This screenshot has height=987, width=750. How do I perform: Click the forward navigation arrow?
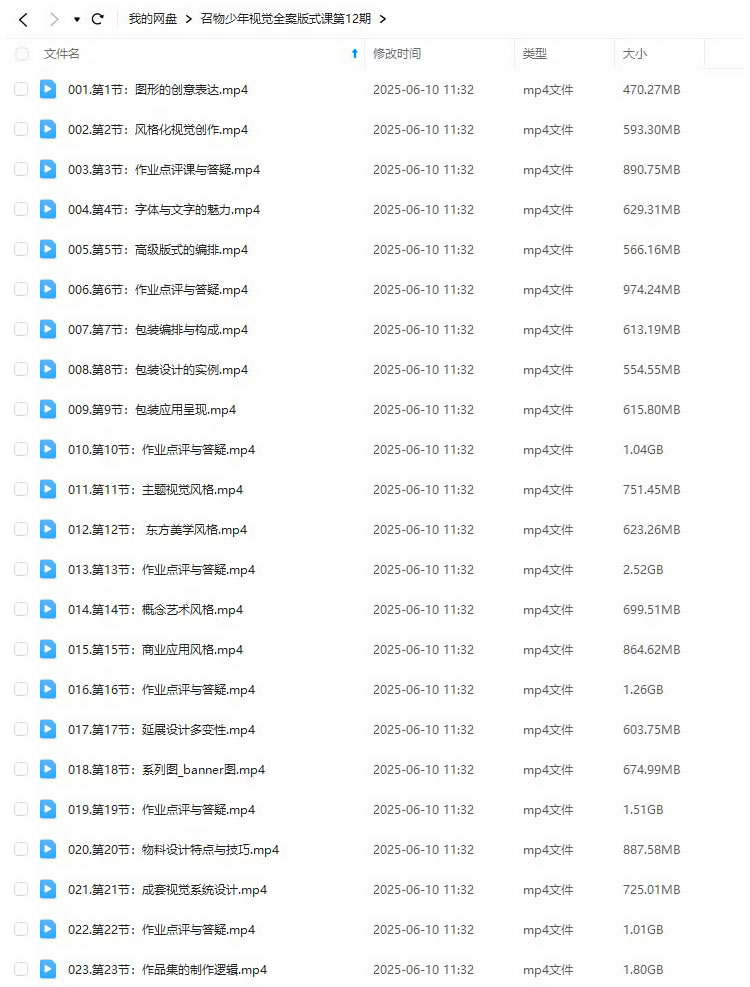[x=54, y=20]
